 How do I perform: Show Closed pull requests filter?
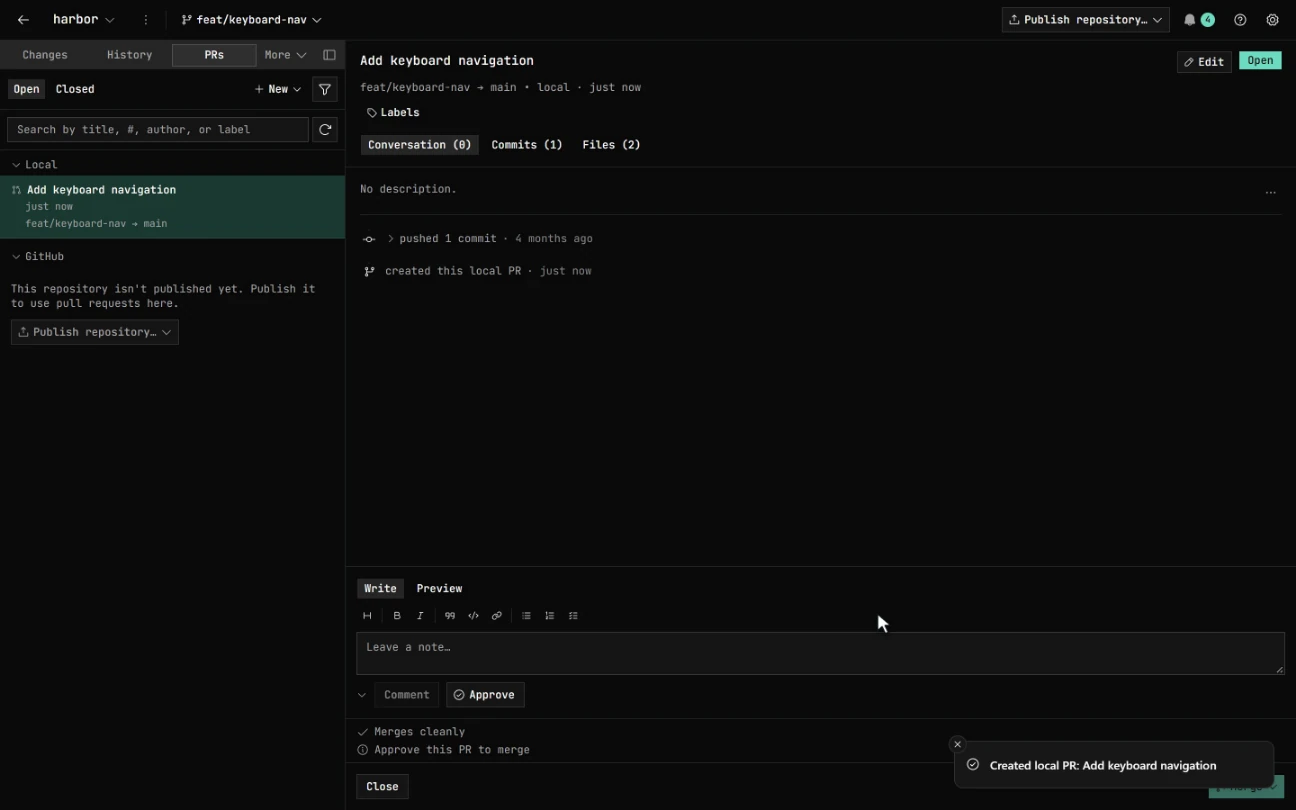coord(75,89)
